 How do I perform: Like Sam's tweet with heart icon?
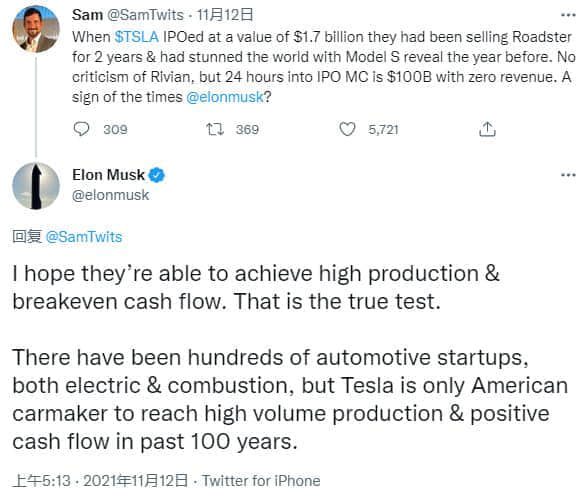(x=347, y=129)
